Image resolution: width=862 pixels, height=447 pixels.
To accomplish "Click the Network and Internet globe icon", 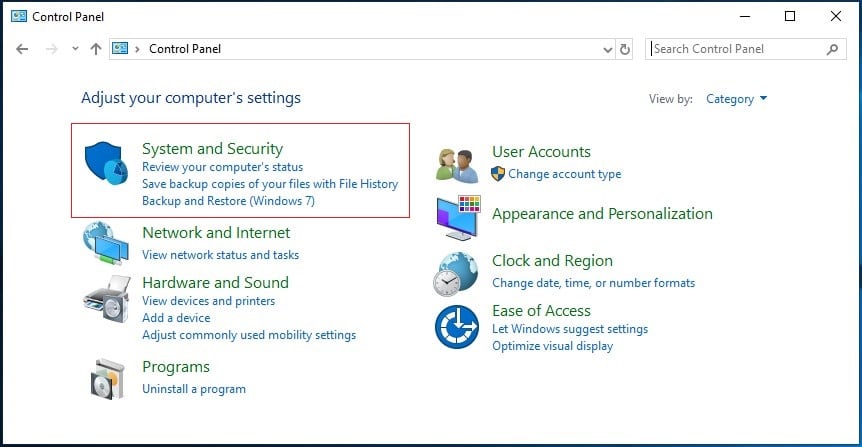I will (106, 243).
